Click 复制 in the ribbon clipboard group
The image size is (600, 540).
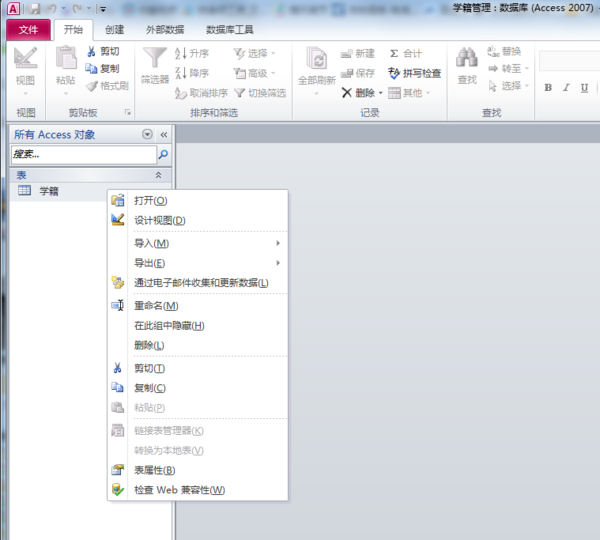pyautogui.click(x=103, y=69)
